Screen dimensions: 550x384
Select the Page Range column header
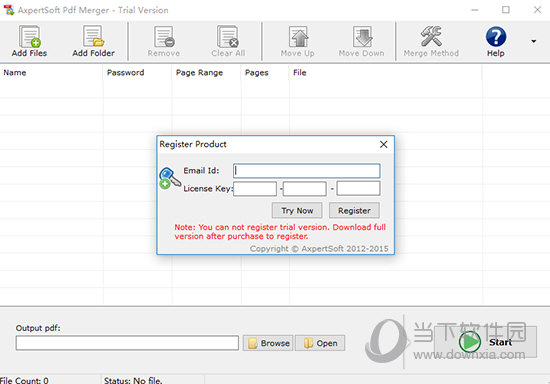pos(207,73)
